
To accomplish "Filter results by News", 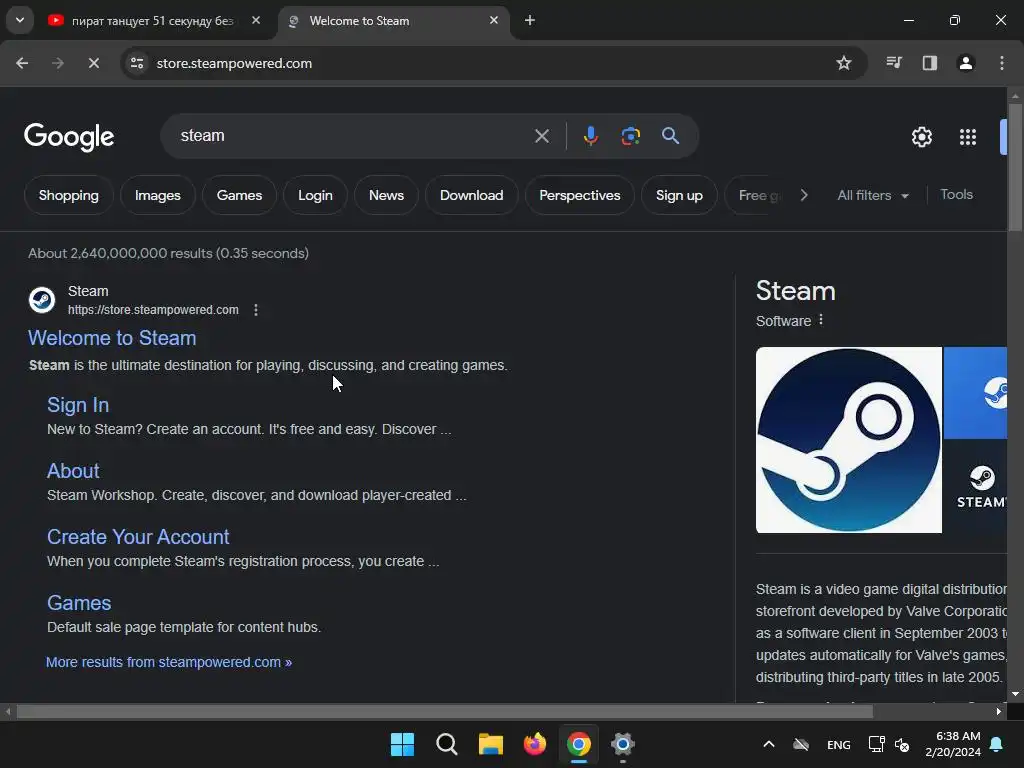I will click(x=386, y=195).
